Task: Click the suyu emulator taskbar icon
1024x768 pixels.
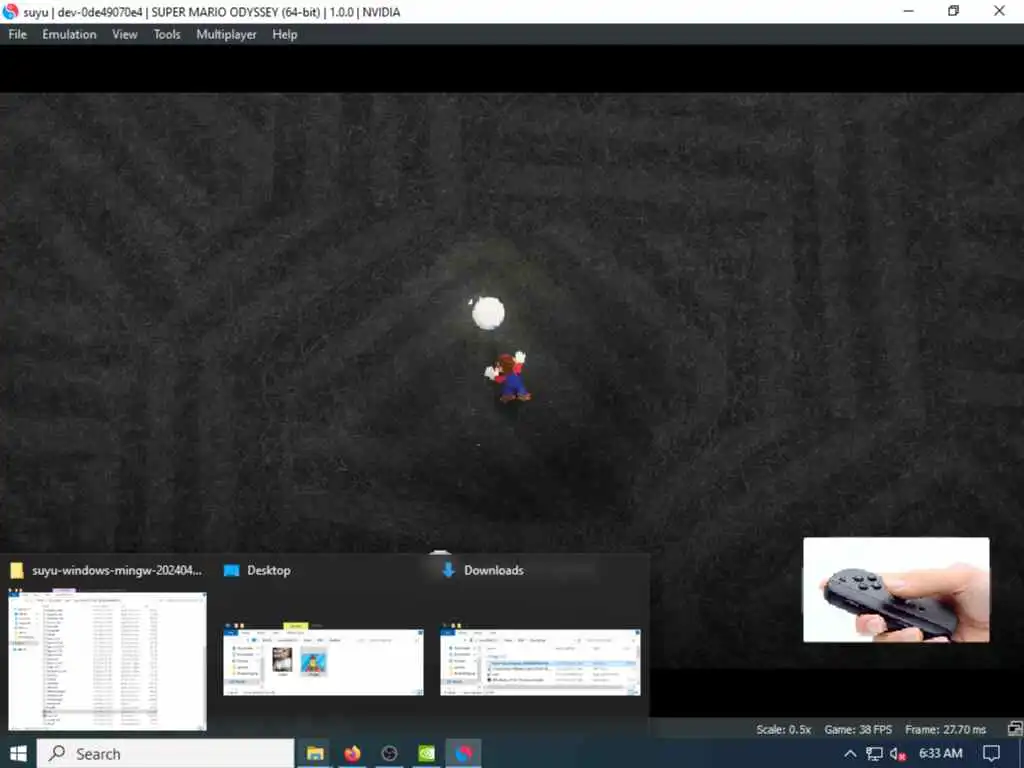Action: [464, 754]
